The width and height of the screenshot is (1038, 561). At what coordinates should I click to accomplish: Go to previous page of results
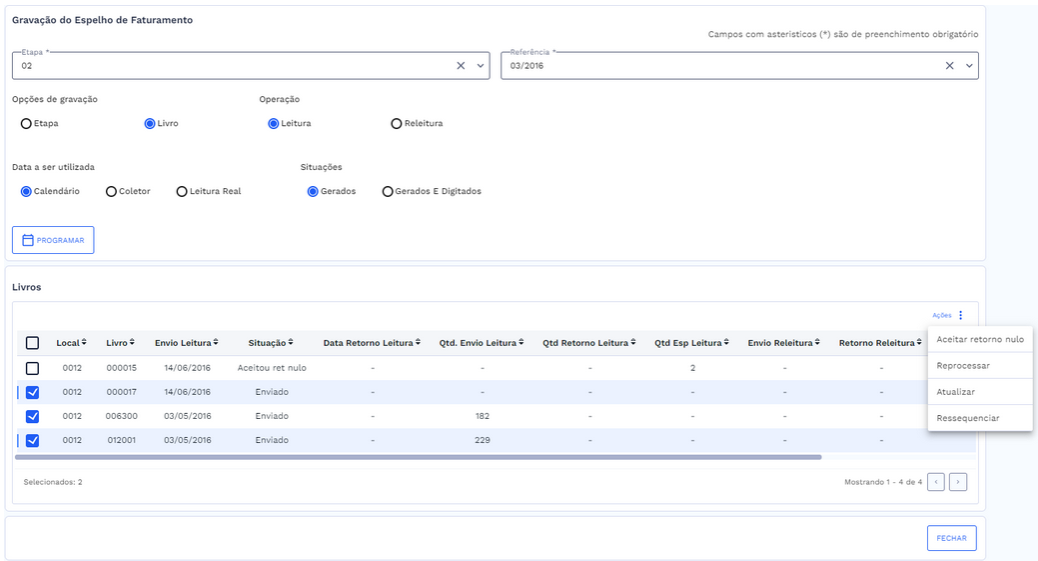(x=936, y=482)
